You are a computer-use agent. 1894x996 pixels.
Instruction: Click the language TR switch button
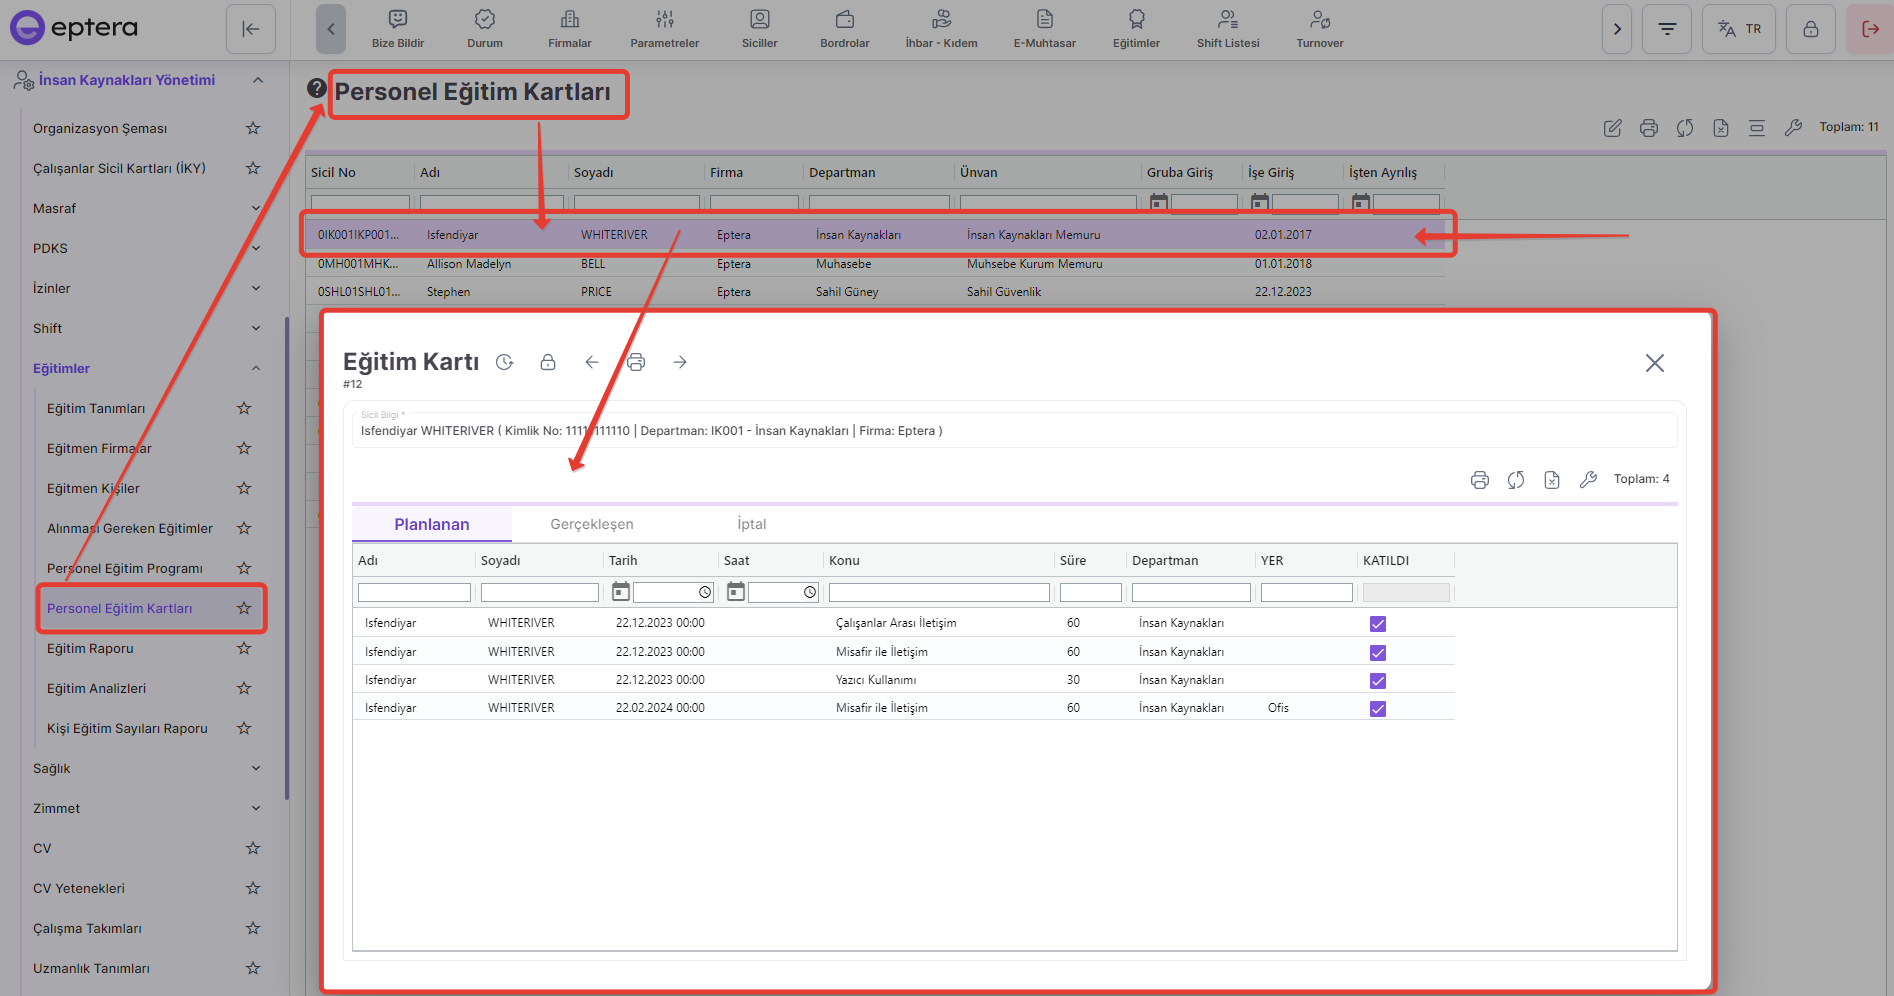click(1738, 29)
